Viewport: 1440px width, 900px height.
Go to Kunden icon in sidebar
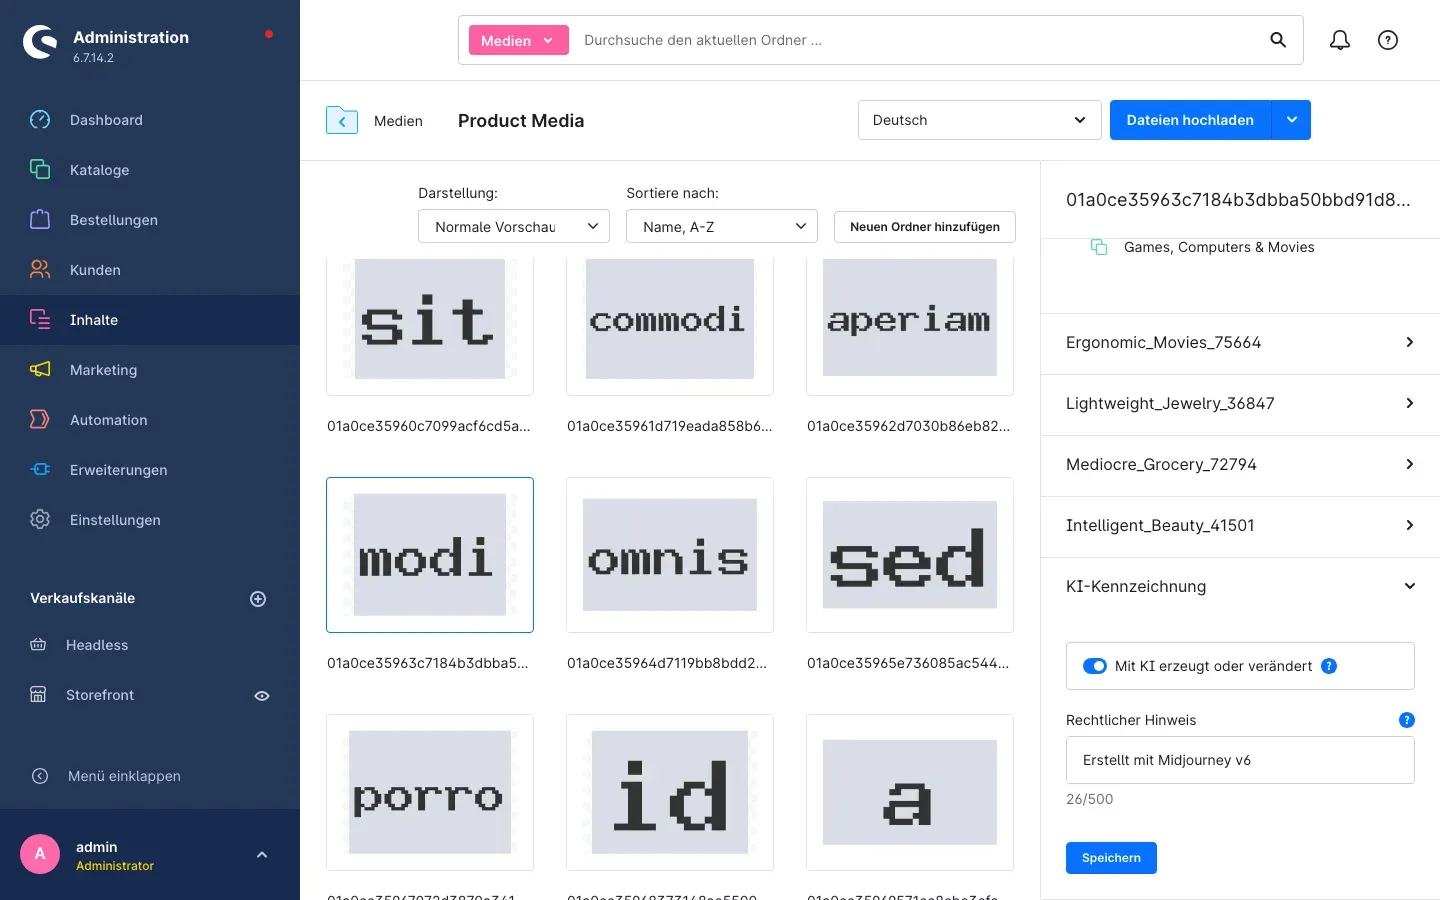point(40,270)
